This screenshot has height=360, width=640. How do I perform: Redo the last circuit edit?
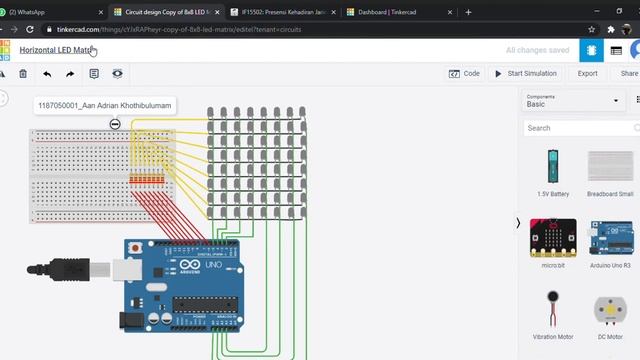click(x=70, y=74)
